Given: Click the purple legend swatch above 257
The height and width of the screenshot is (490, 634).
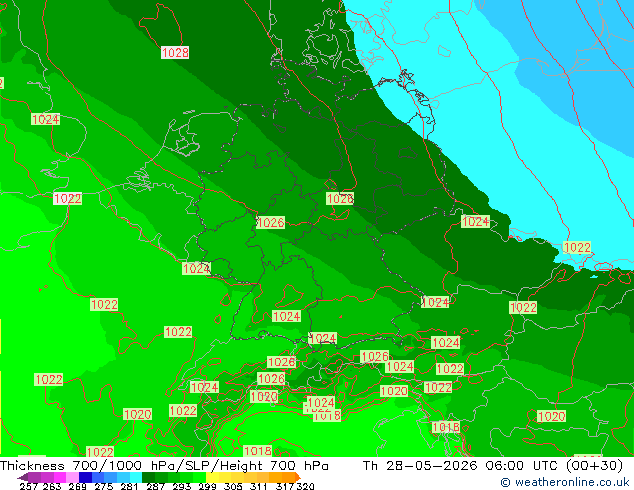Looking at the screenshot, I should (34, 477).
